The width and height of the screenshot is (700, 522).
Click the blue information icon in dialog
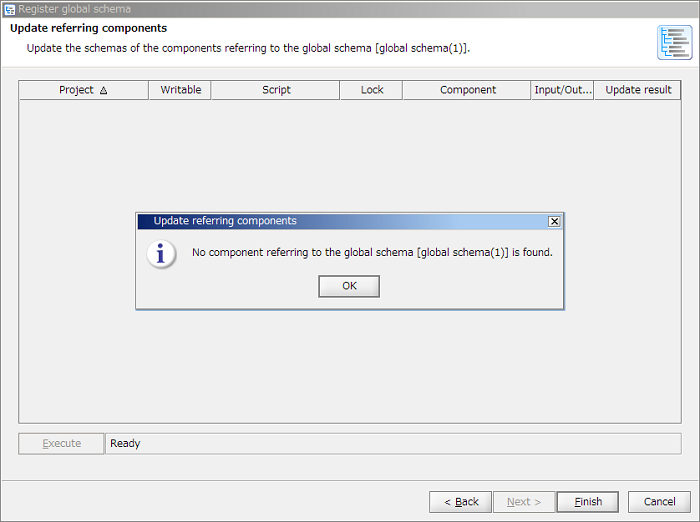coord(161,254)
